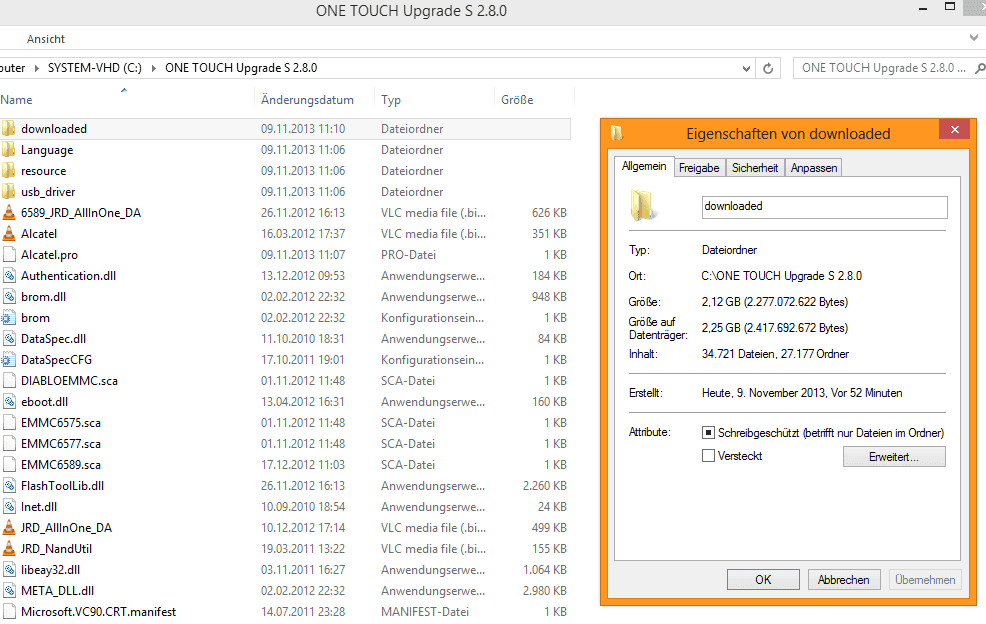This screenshot has height=624, width=986.
Task: Click gear config icon for brom
Action: (x=8, y=318)
